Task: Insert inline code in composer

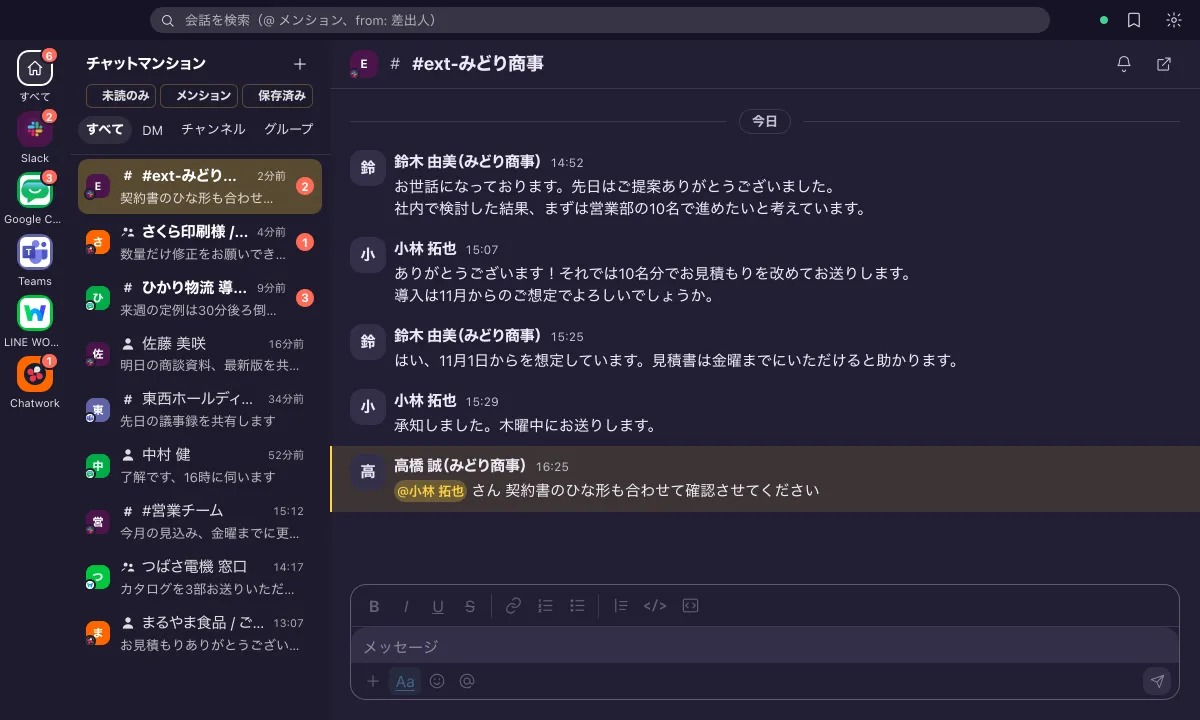Action: tap(655, 606)
